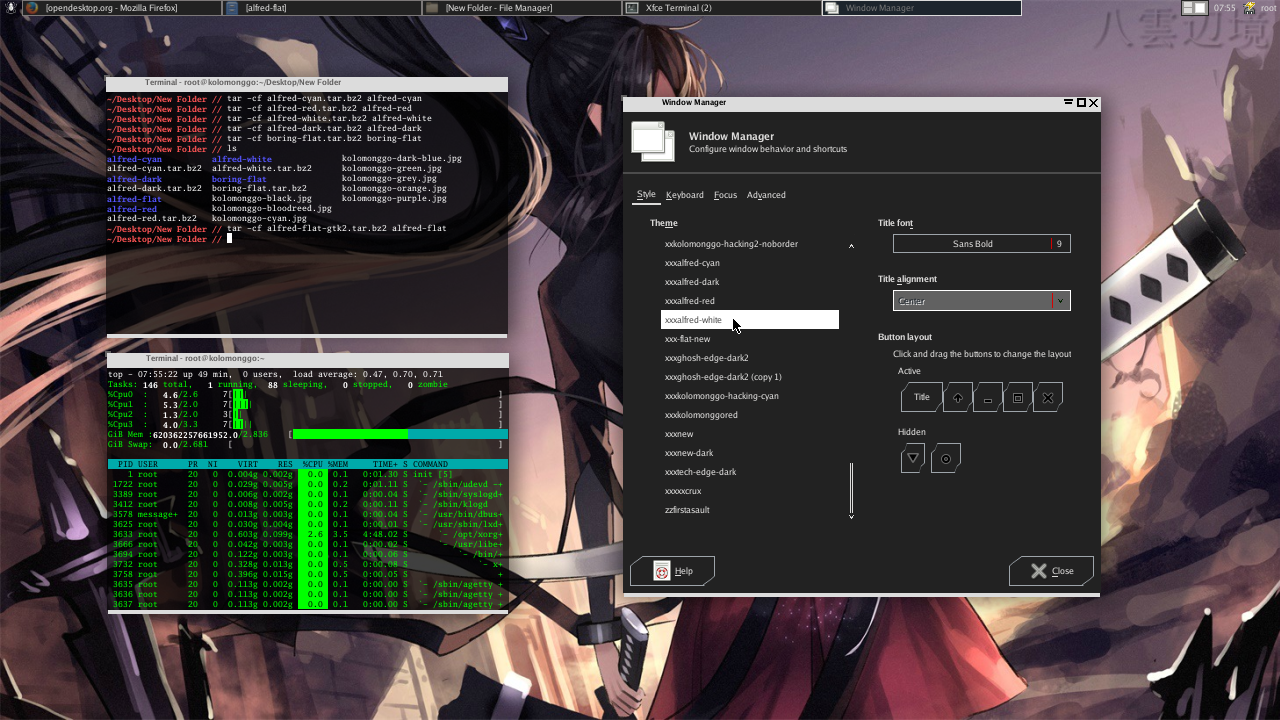This screenshot has width=1280, height=720.
Task: Switch to opendesktop.org Firefox taskbar window
Action: point(121,8)
